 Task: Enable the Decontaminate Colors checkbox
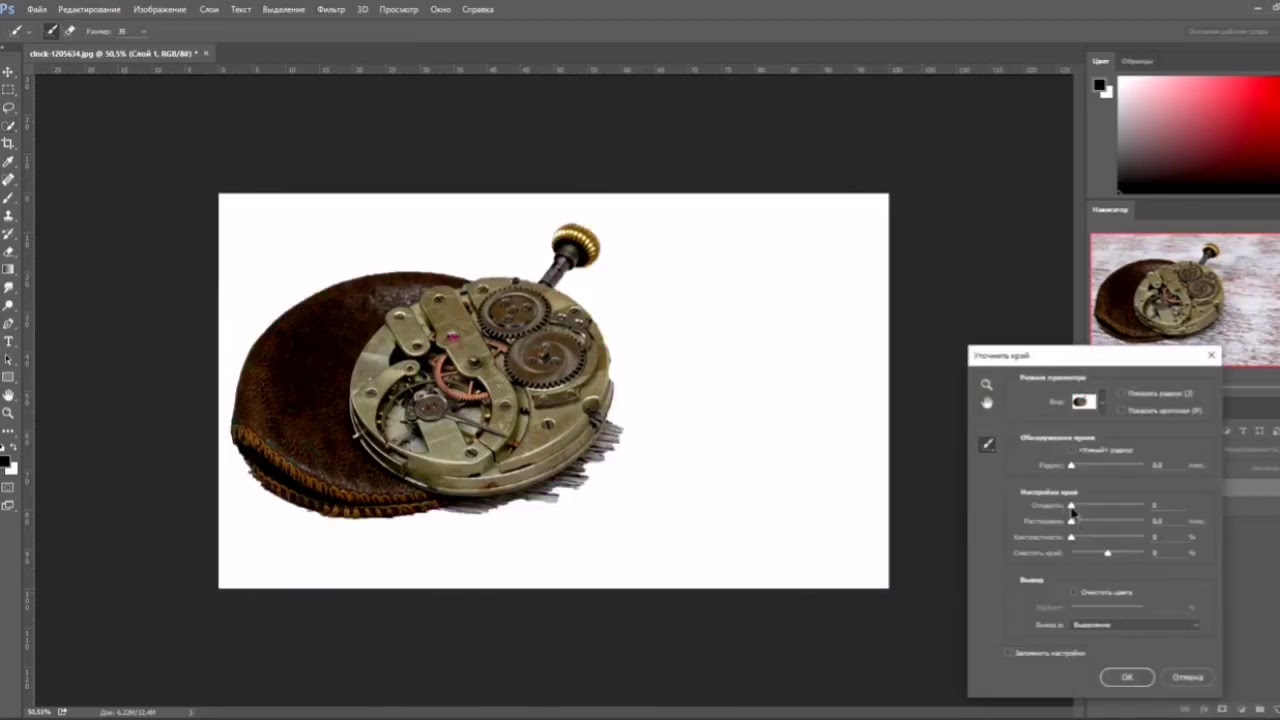coord(1075,592)
